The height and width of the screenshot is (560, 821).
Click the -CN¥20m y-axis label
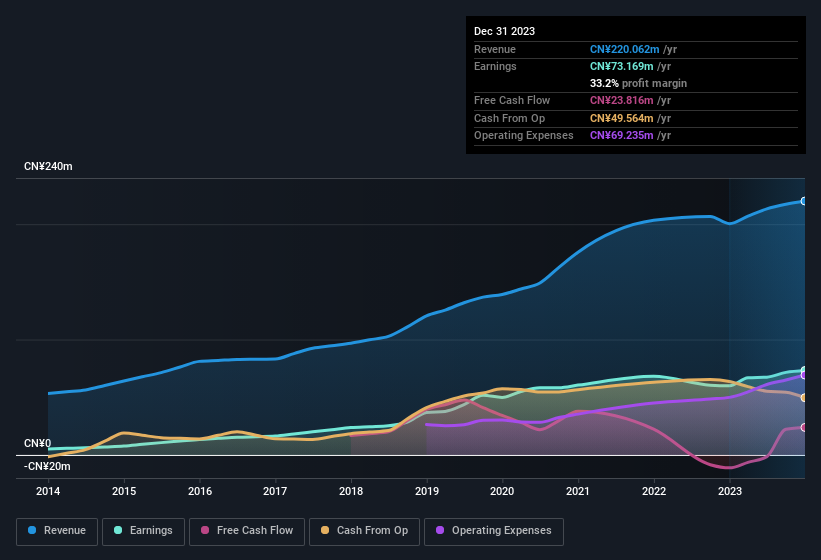[x=47, y=466]
